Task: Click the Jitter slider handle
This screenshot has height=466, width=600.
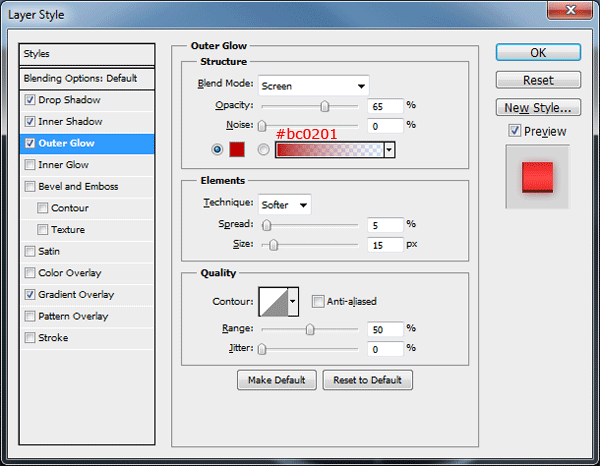Action: (262, 349)
